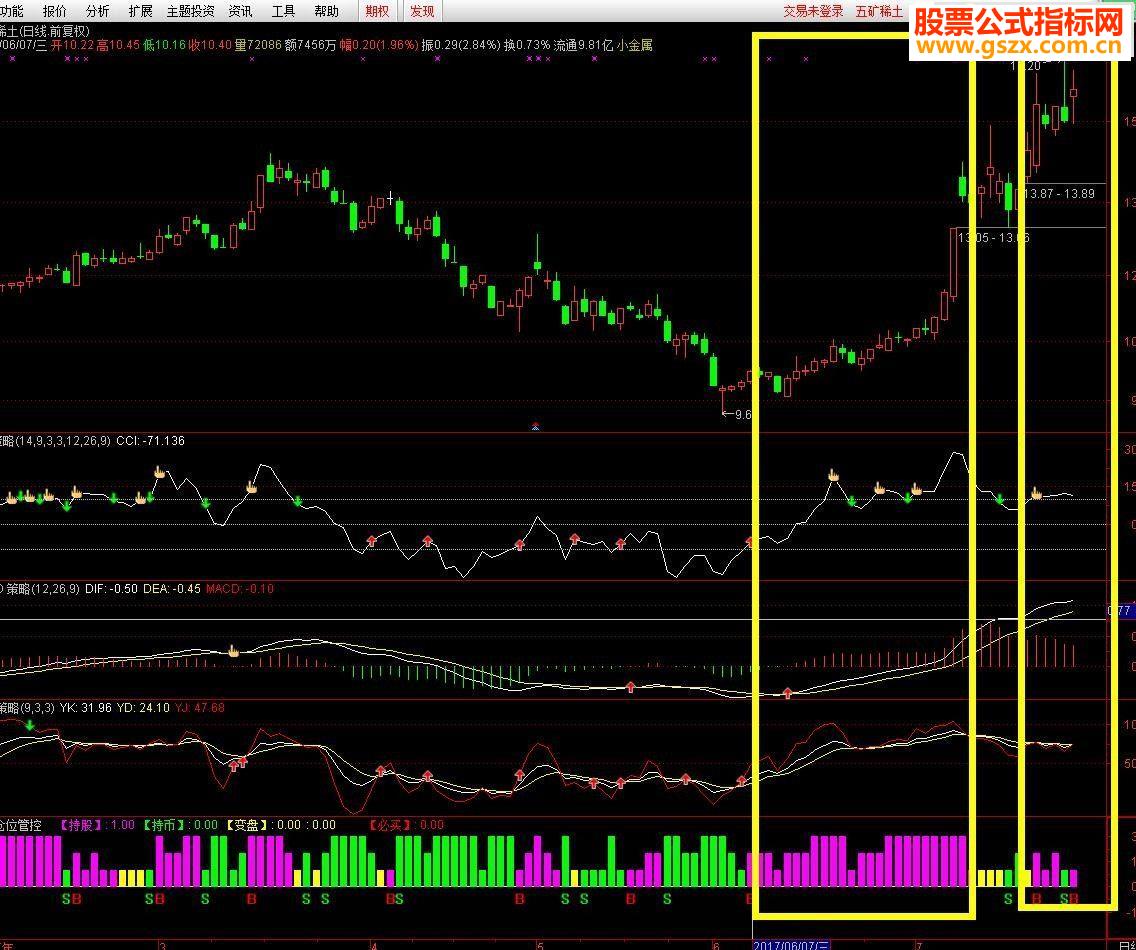Click the 换0.73% turnover value

click(x=527, y=45)
